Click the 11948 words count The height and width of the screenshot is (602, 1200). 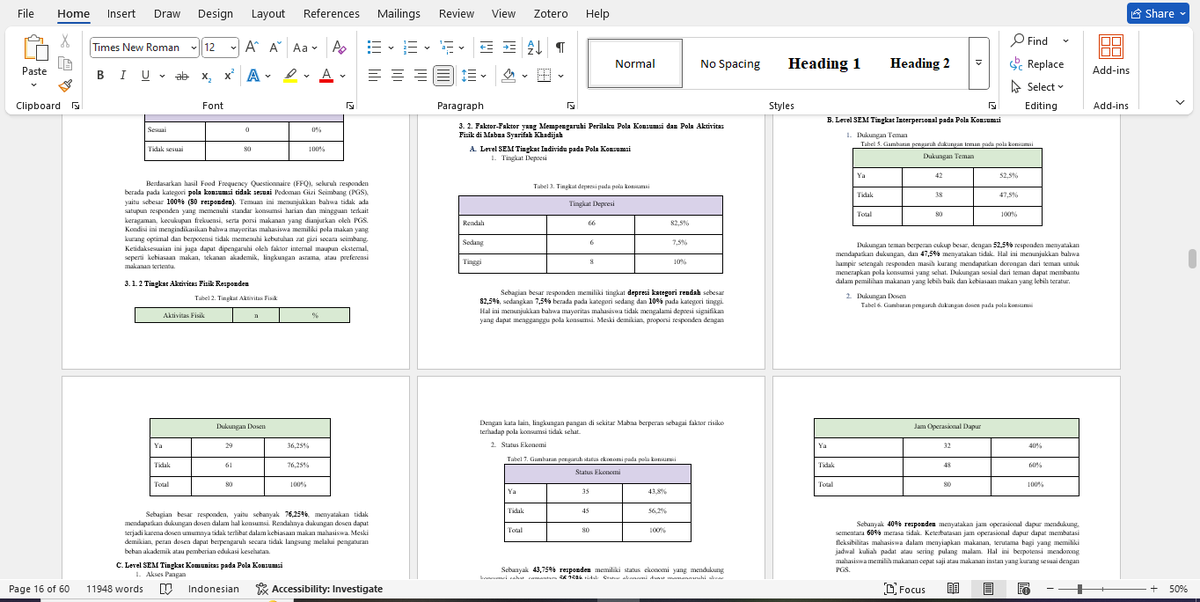115,589
